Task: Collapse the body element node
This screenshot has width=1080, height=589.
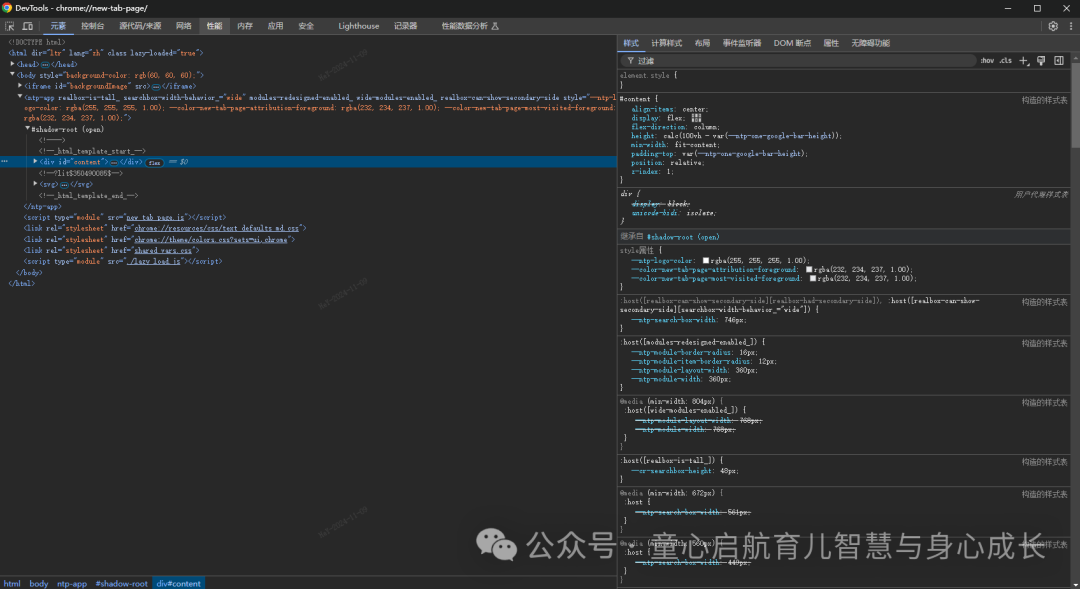Action: click(x=12, y=74)
